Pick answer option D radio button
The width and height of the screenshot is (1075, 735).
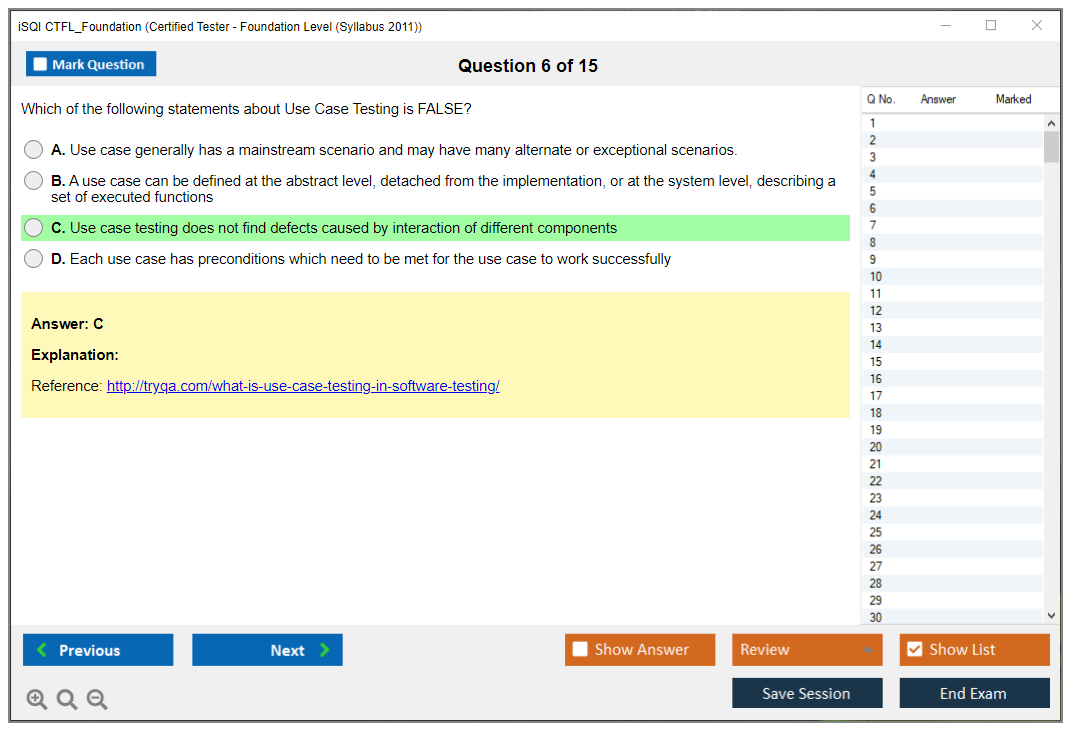(x=34, y=259)
